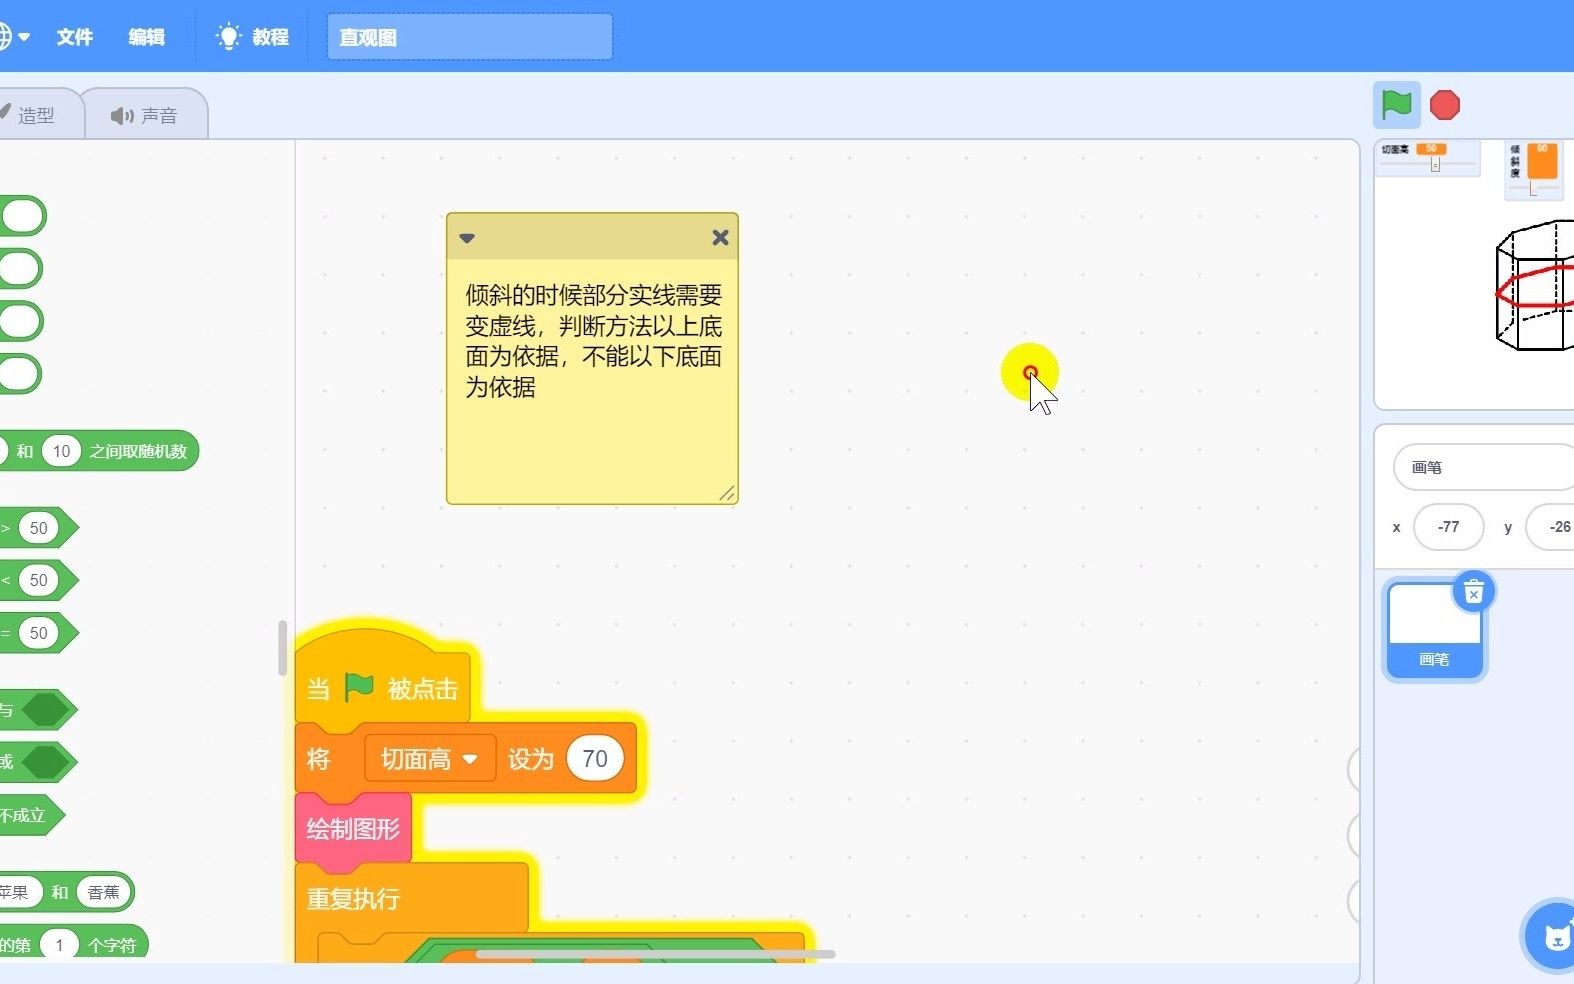Click the green flag icon in hat block
This screenshot has height=984, width=1574.
[x=359, y=688]
